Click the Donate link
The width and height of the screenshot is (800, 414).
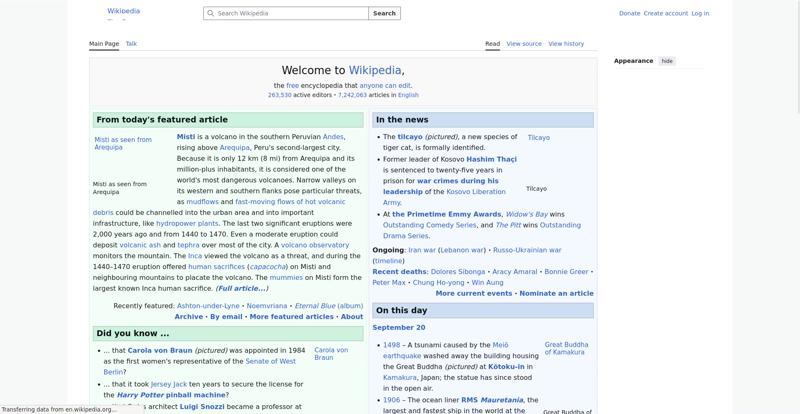629,13
